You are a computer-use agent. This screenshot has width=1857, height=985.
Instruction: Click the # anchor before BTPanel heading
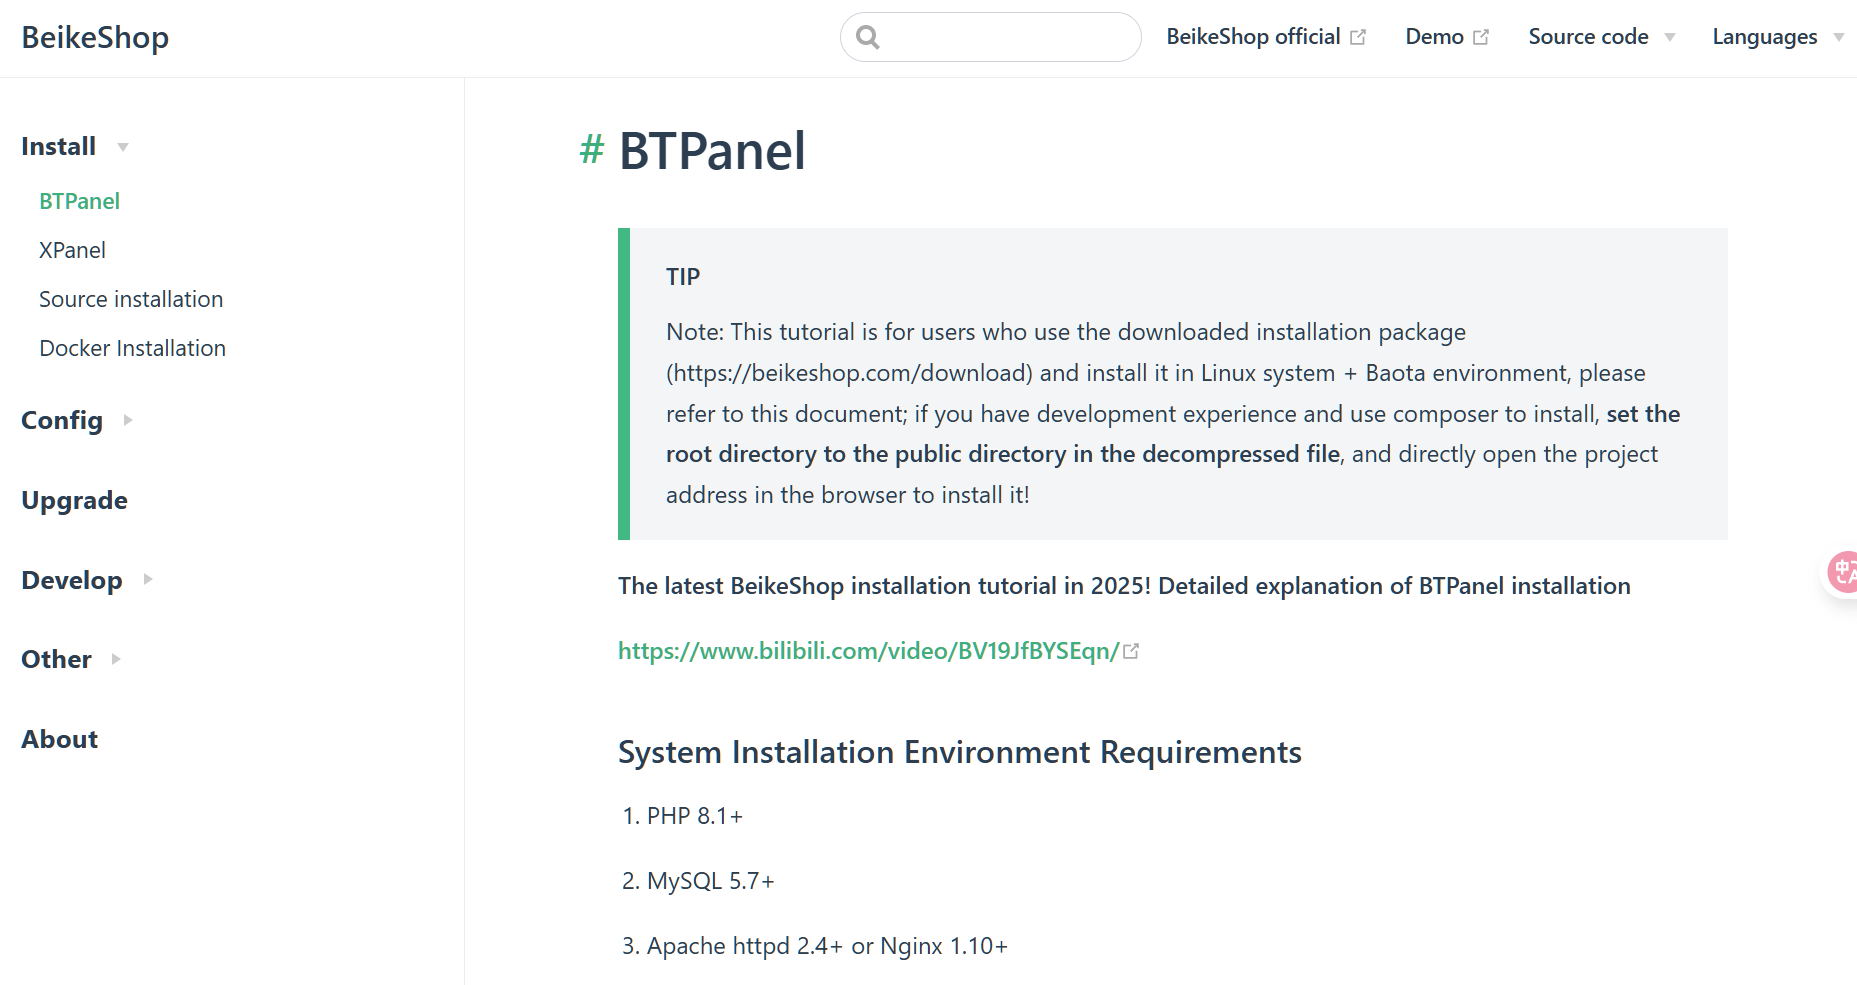(x=591, y=150)
